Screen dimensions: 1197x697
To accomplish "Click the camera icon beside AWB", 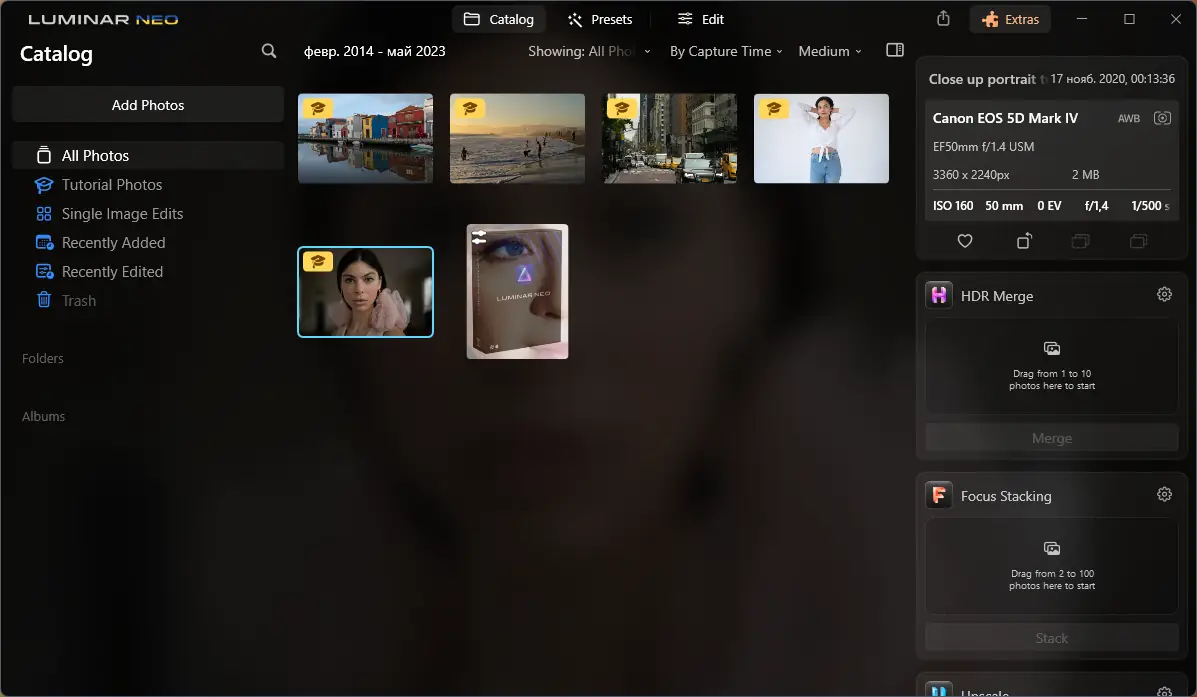I will tap(1162, 118).
